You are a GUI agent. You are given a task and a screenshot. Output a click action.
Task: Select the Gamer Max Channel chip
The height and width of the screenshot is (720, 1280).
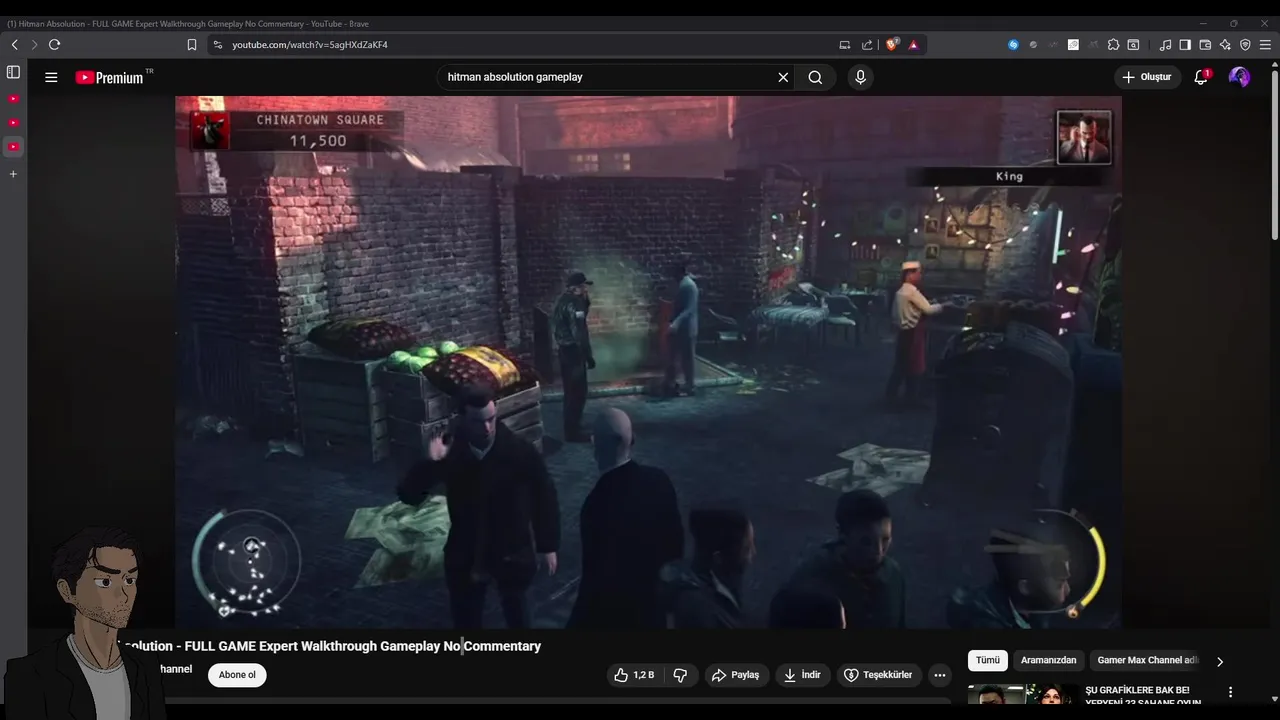coord(1145,660)
